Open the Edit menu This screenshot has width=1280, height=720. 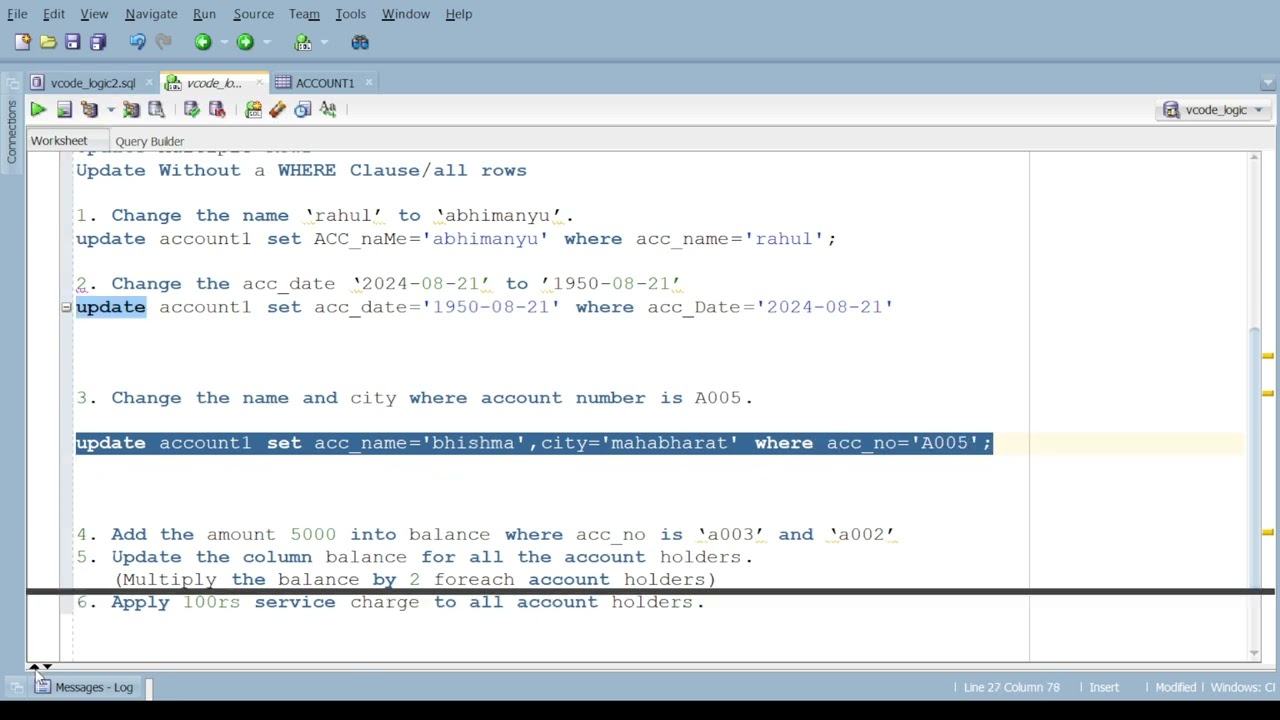[x=53, y=14]
